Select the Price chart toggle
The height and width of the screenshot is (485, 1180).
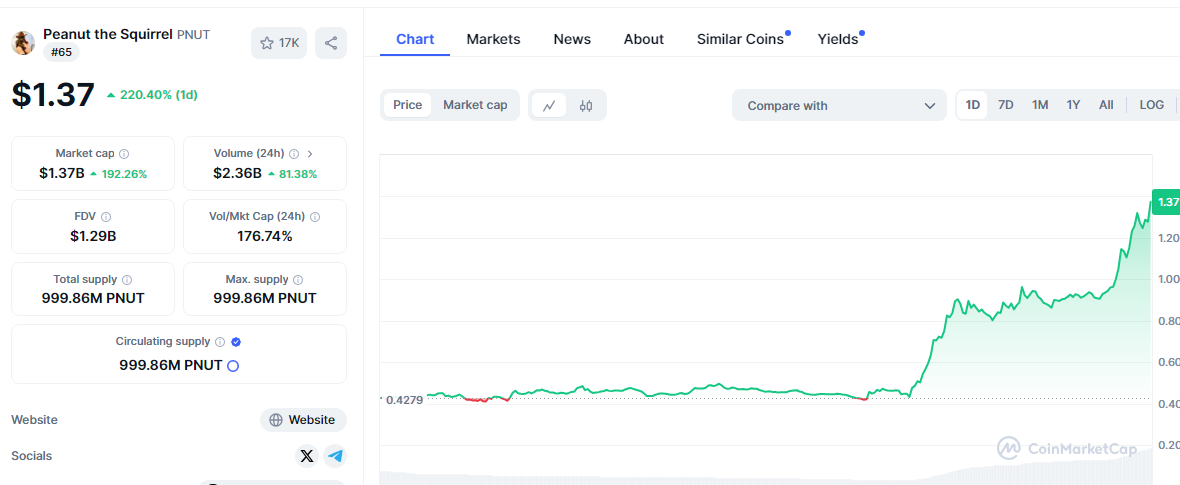coord(407,105)
